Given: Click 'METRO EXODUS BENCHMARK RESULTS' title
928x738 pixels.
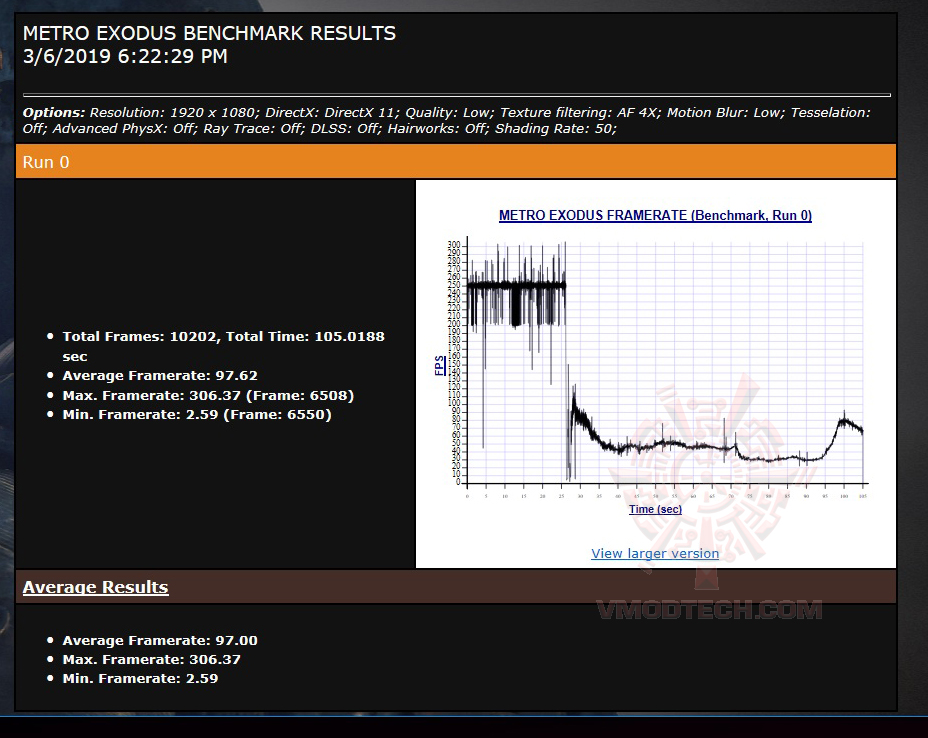Looking at the screenshot, I should coord(209,33).
